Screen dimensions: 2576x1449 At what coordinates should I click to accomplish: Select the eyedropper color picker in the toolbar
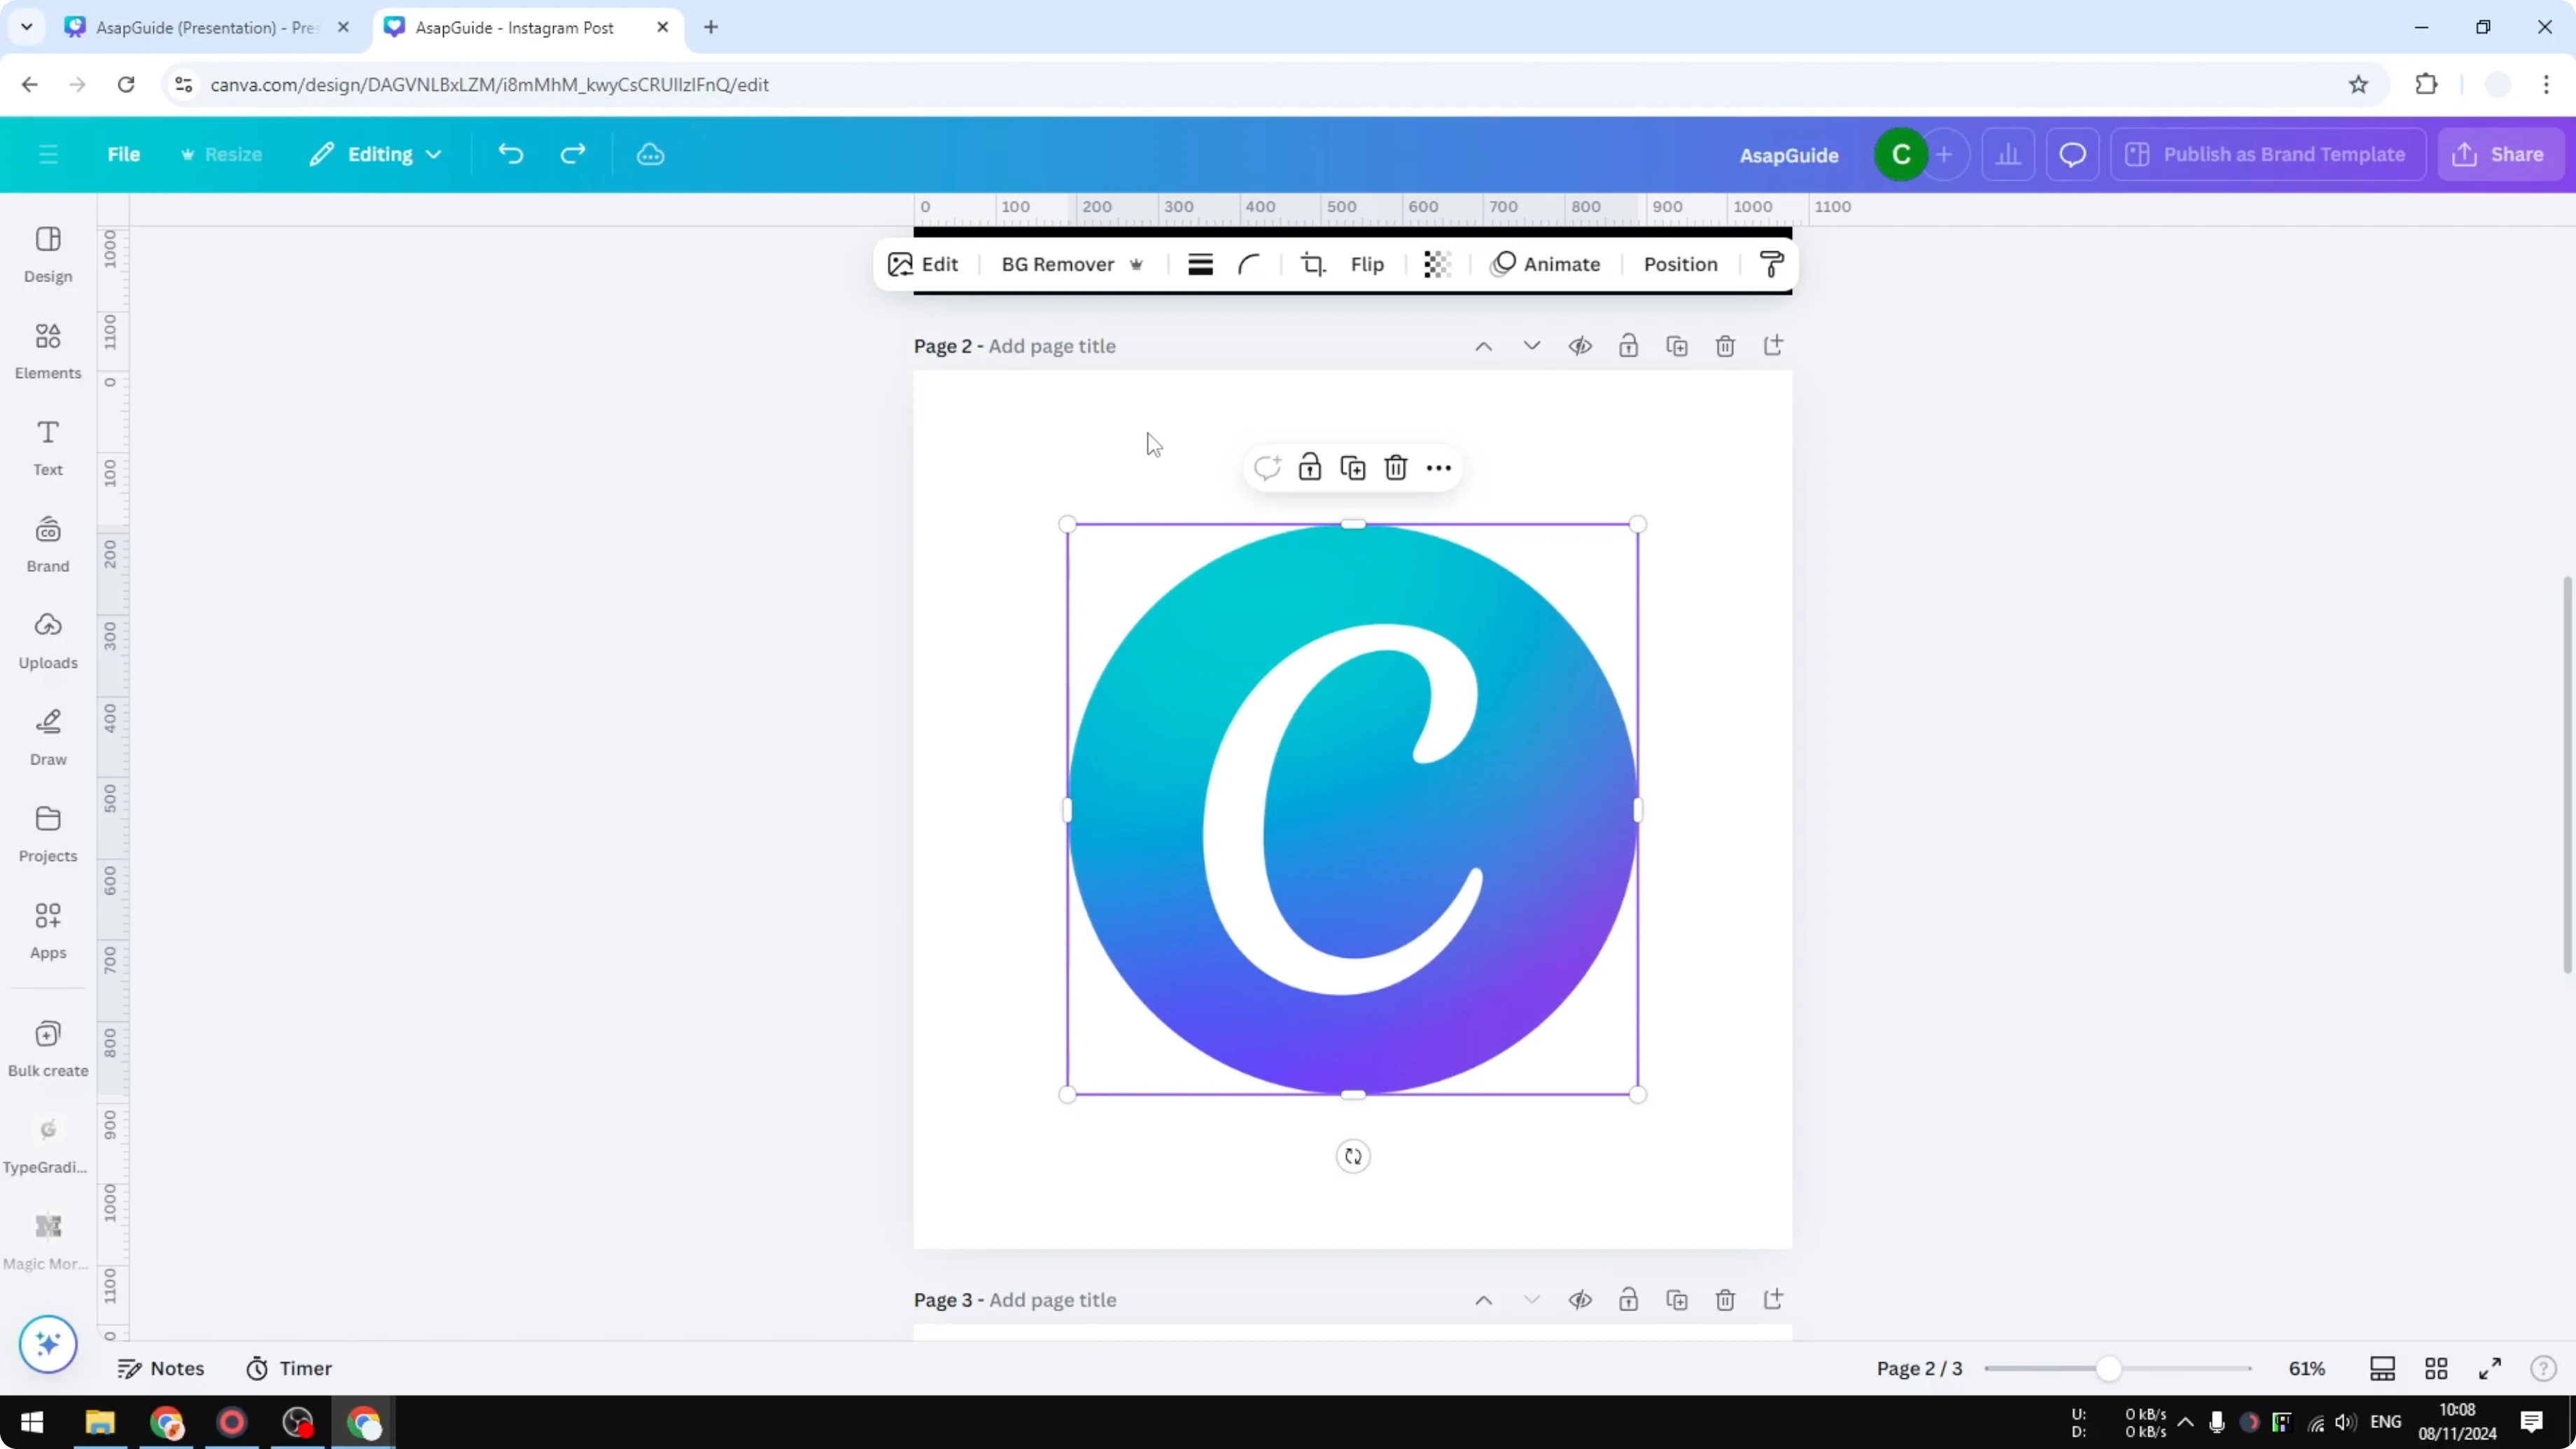1770,264
